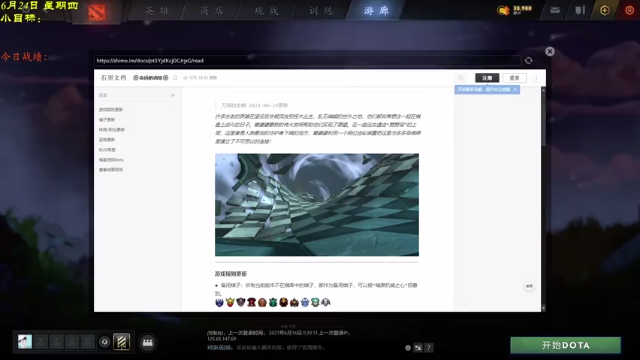Open the 英雄 heroes tab
Viewport: 640px width, 360px height.
(x=157, y=11)
